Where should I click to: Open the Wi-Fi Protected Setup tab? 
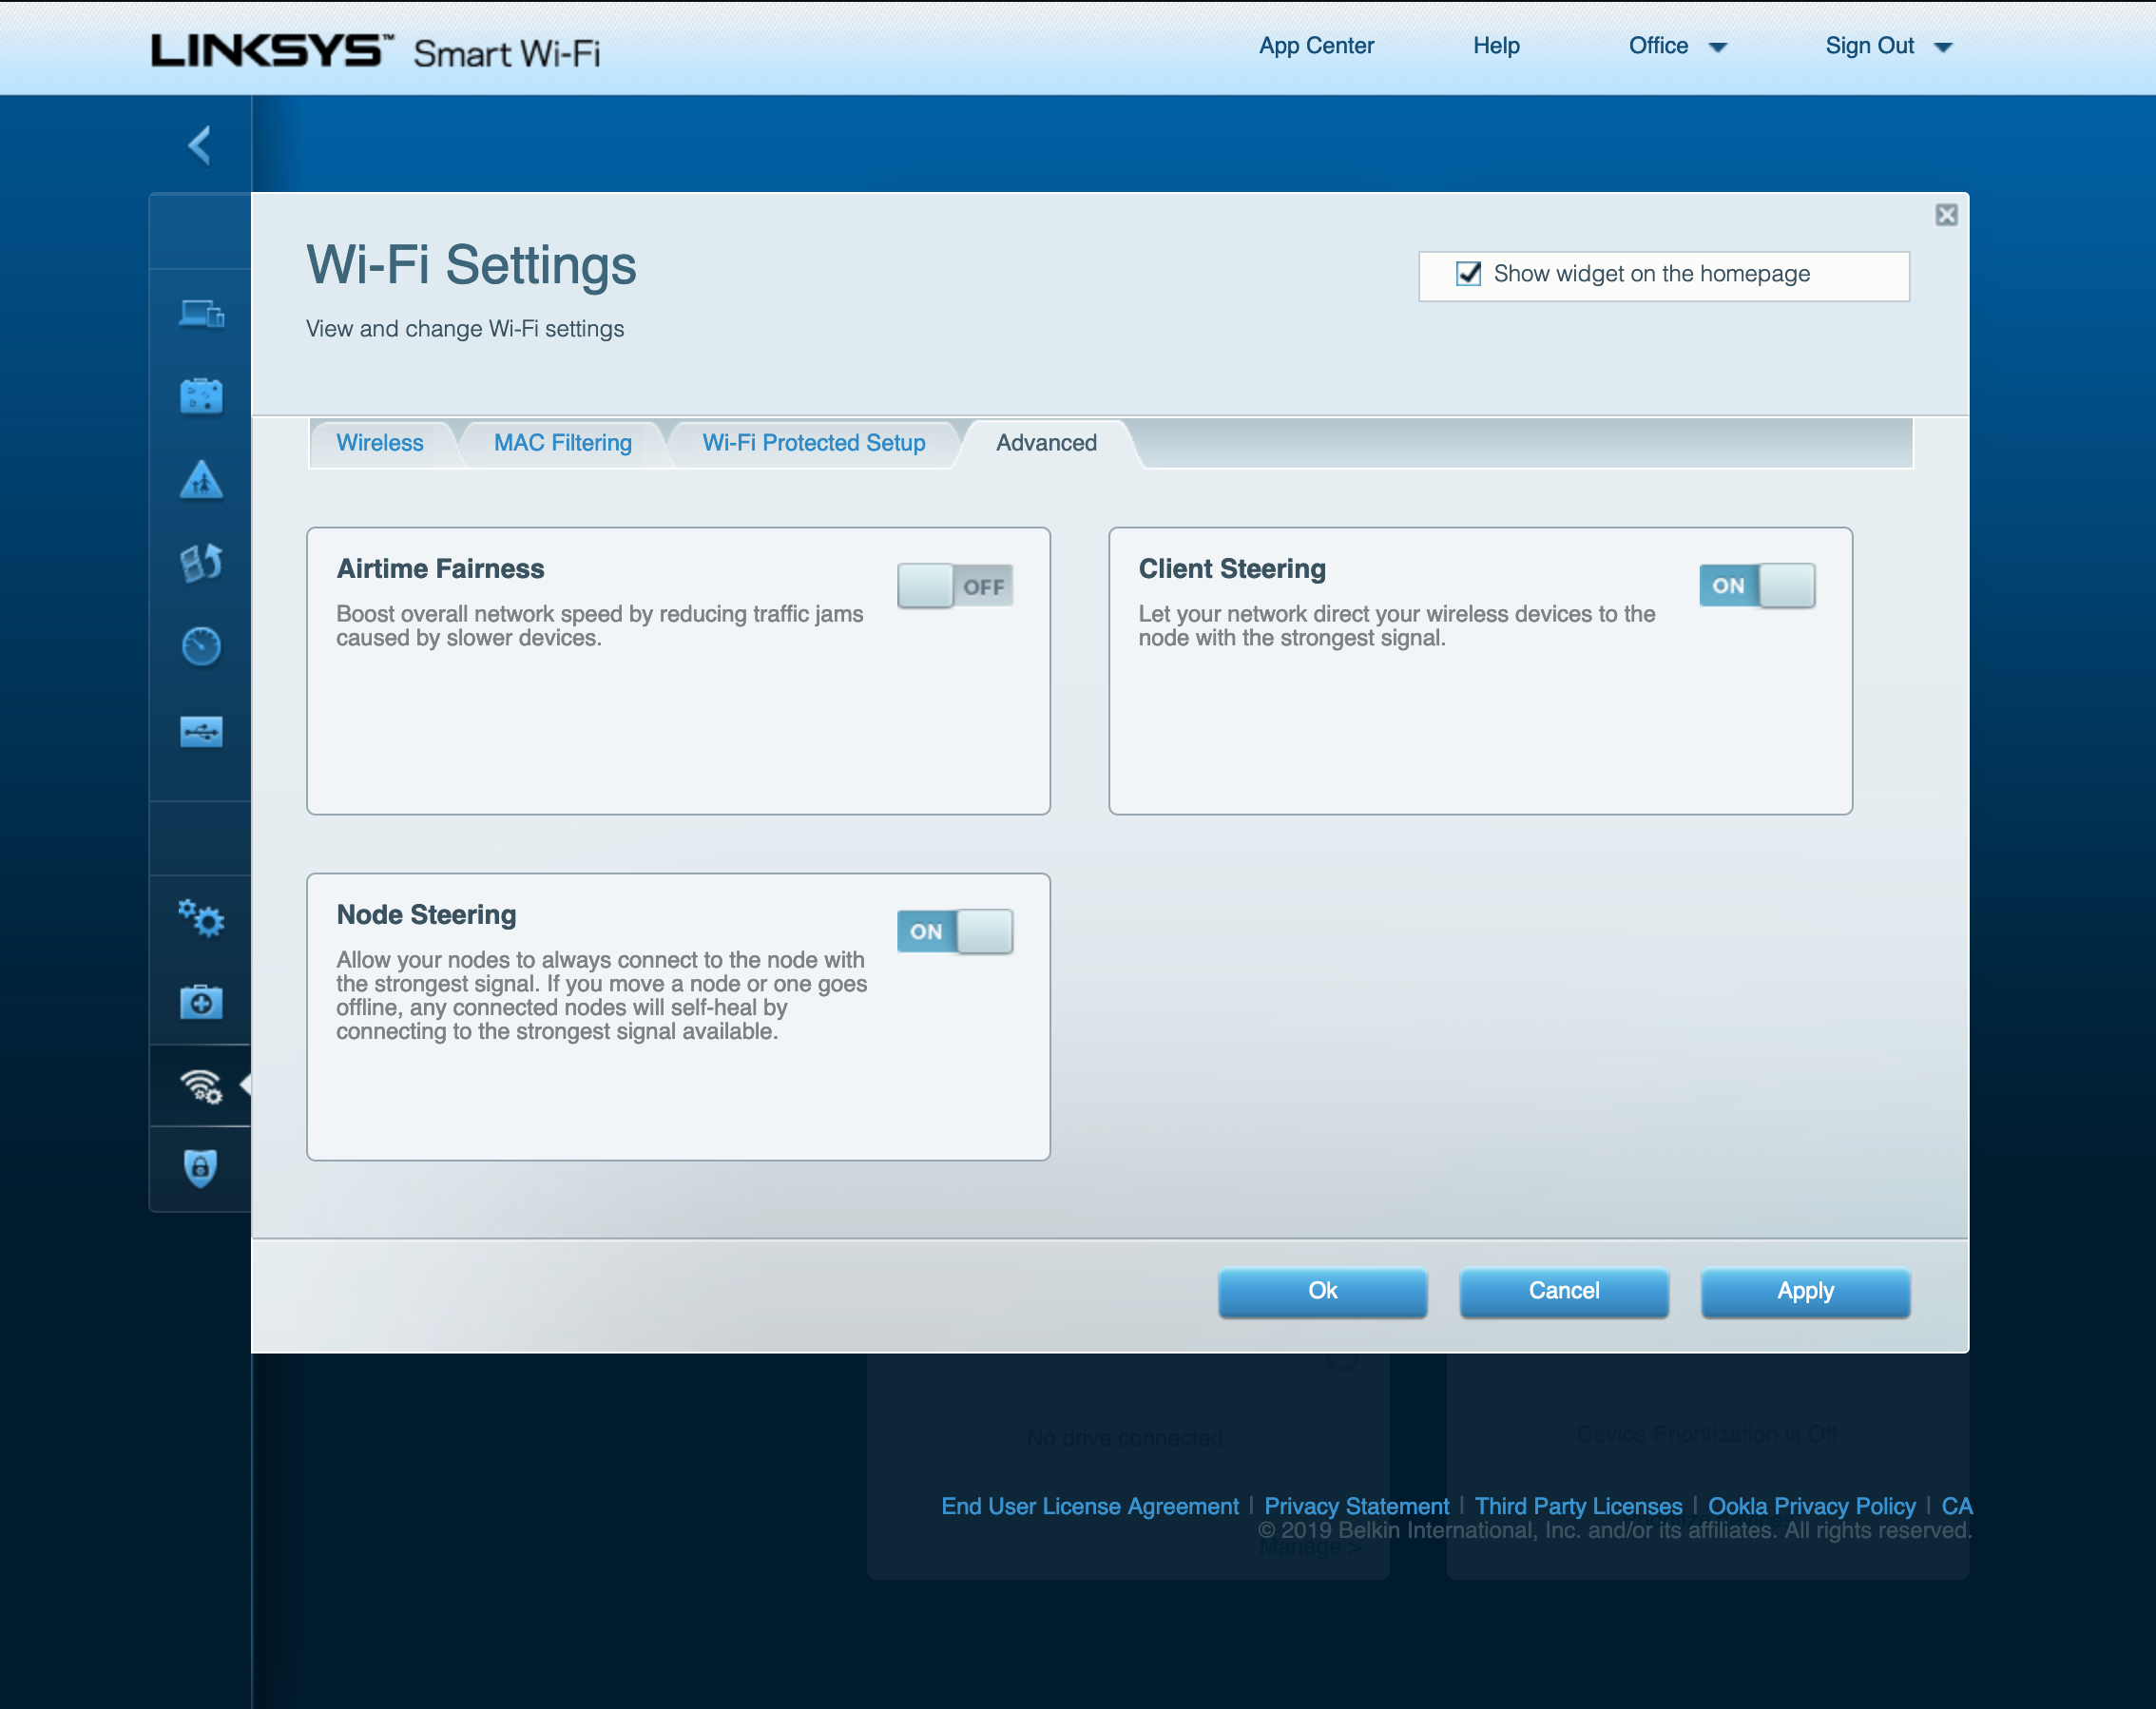click(x=813, y=443)
